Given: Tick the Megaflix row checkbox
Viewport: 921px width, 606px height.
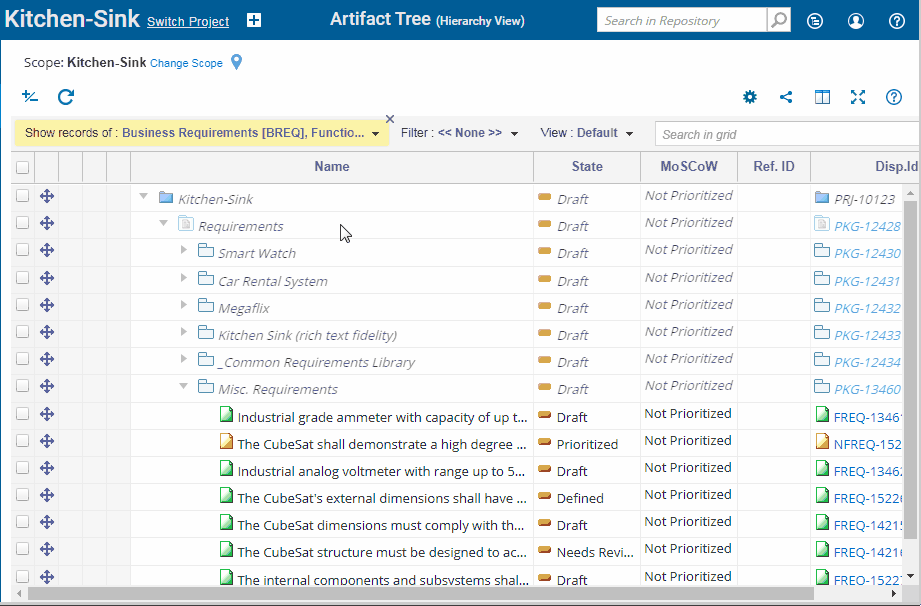Looking at the screenshot, I should [22, 304].
